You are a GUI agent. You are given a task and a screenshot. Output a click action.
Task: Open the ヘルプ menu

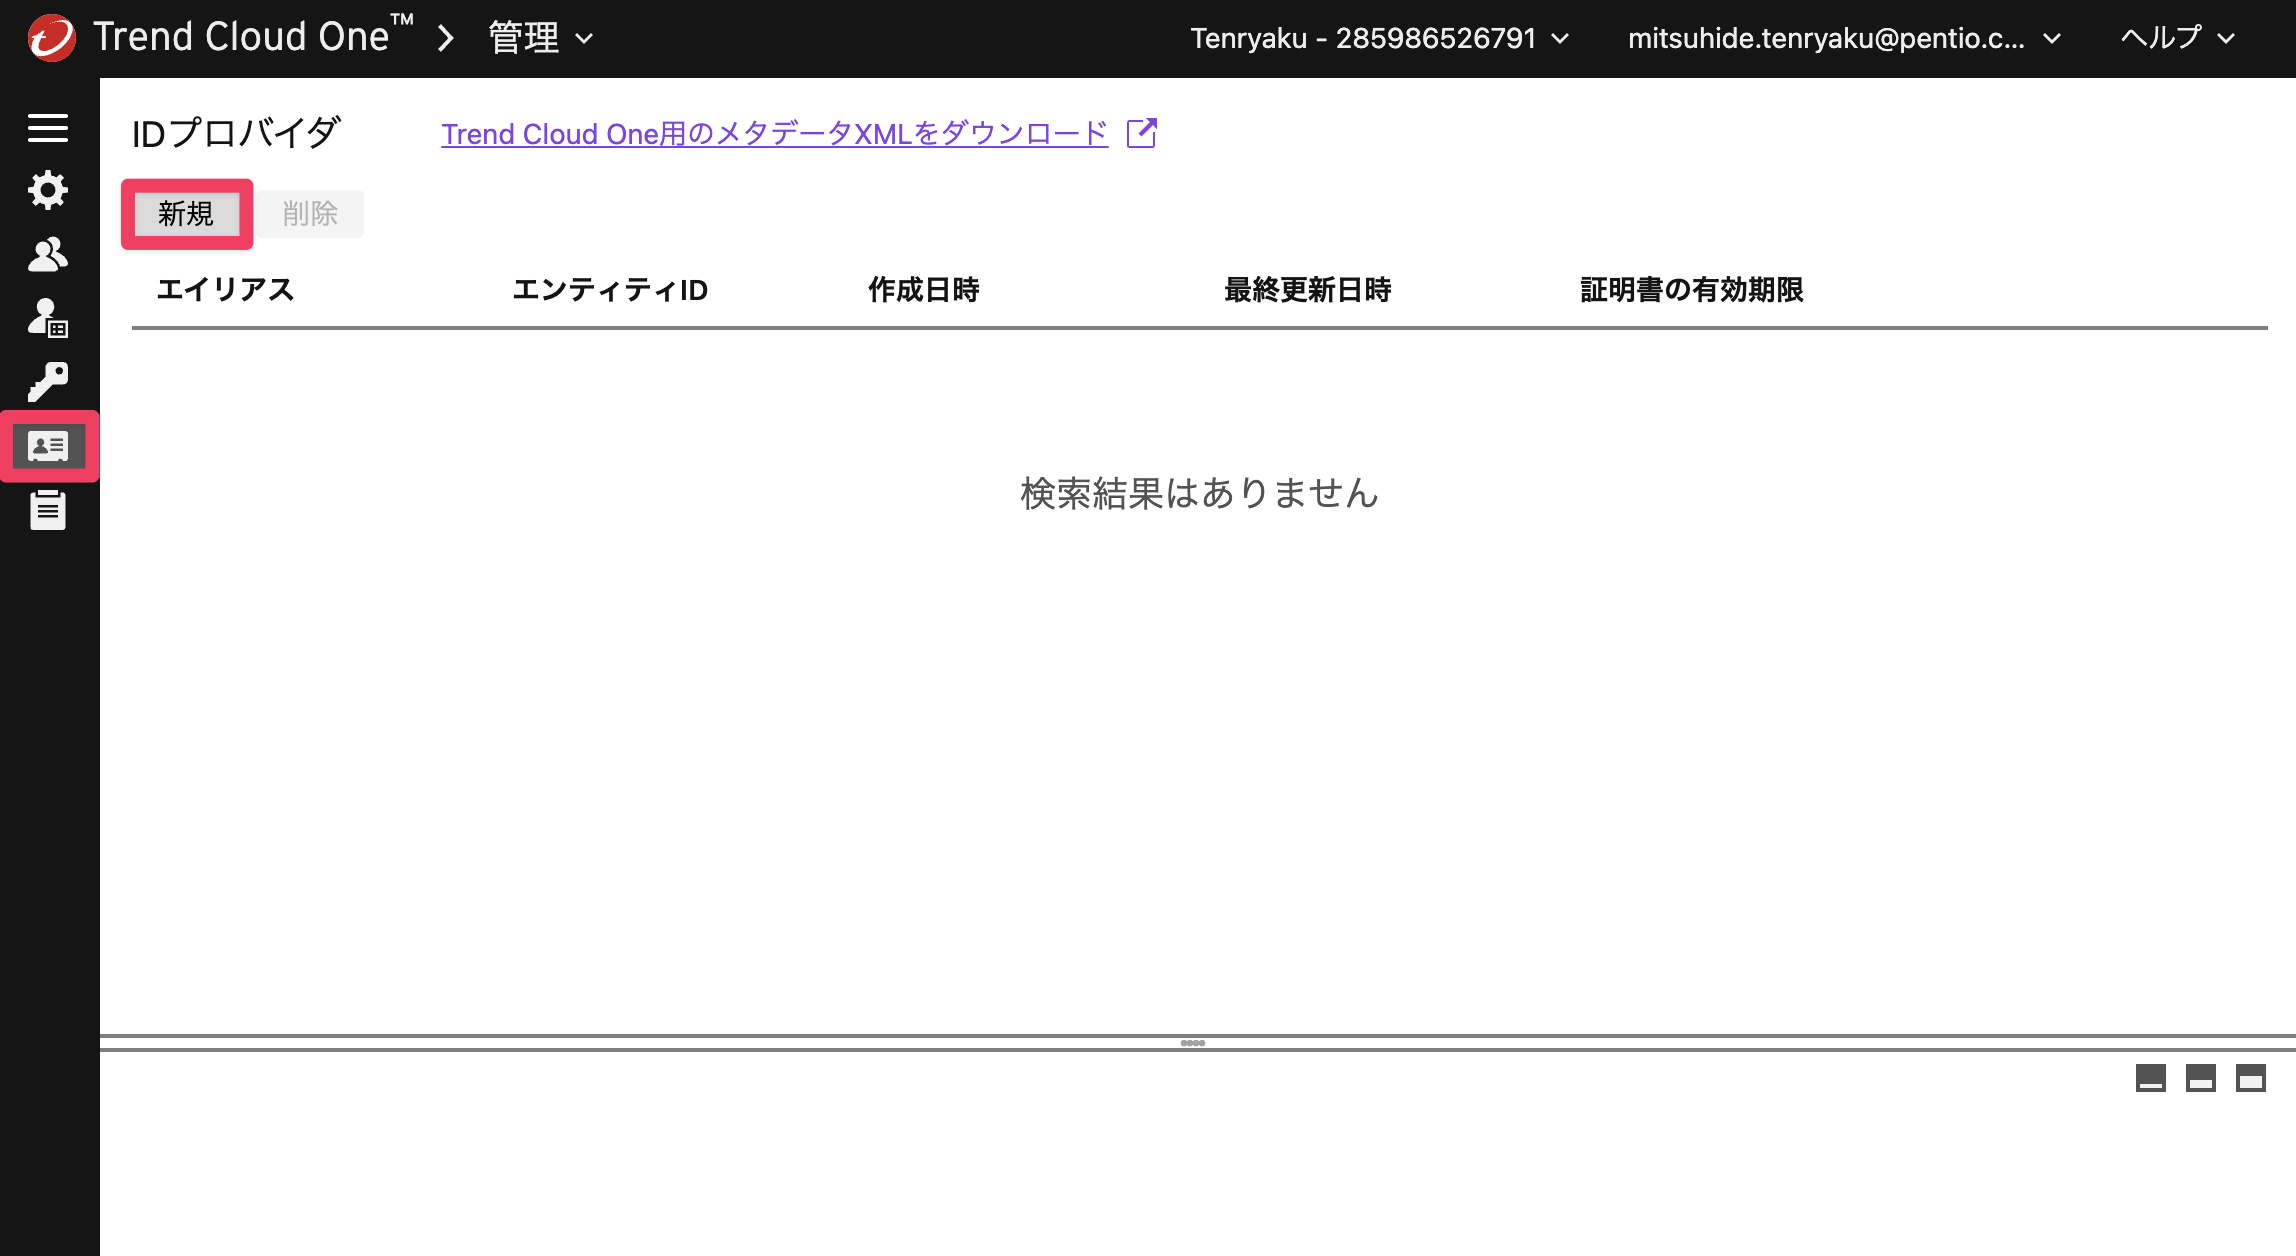2177,38
